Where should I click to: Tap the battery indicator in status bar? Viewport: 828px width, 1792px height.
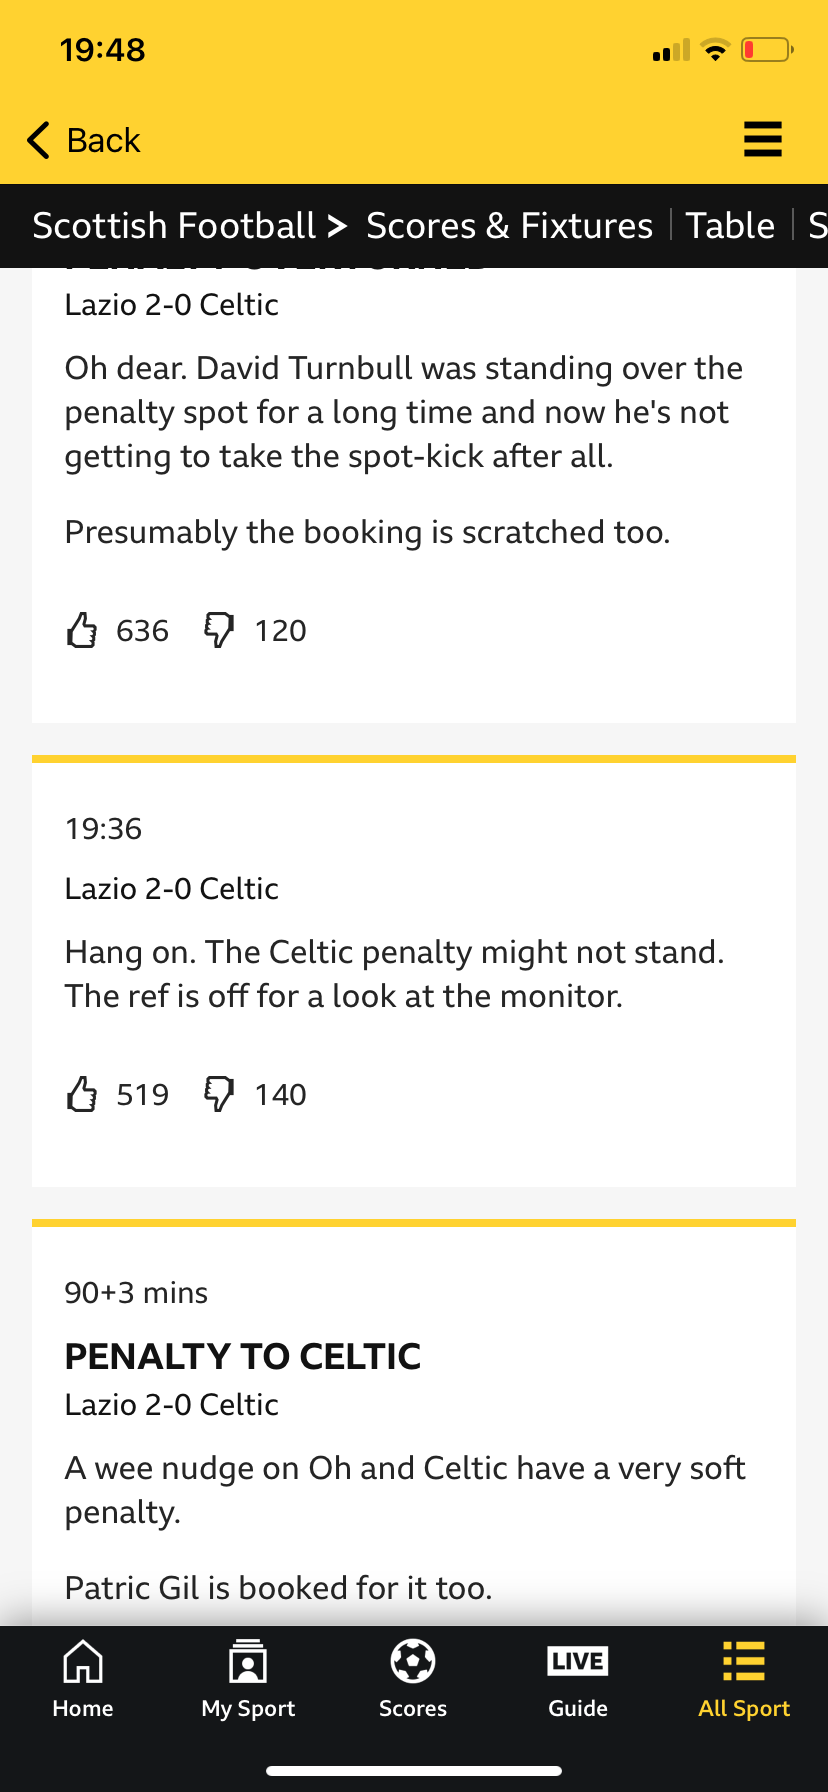(x=767, y=49)
